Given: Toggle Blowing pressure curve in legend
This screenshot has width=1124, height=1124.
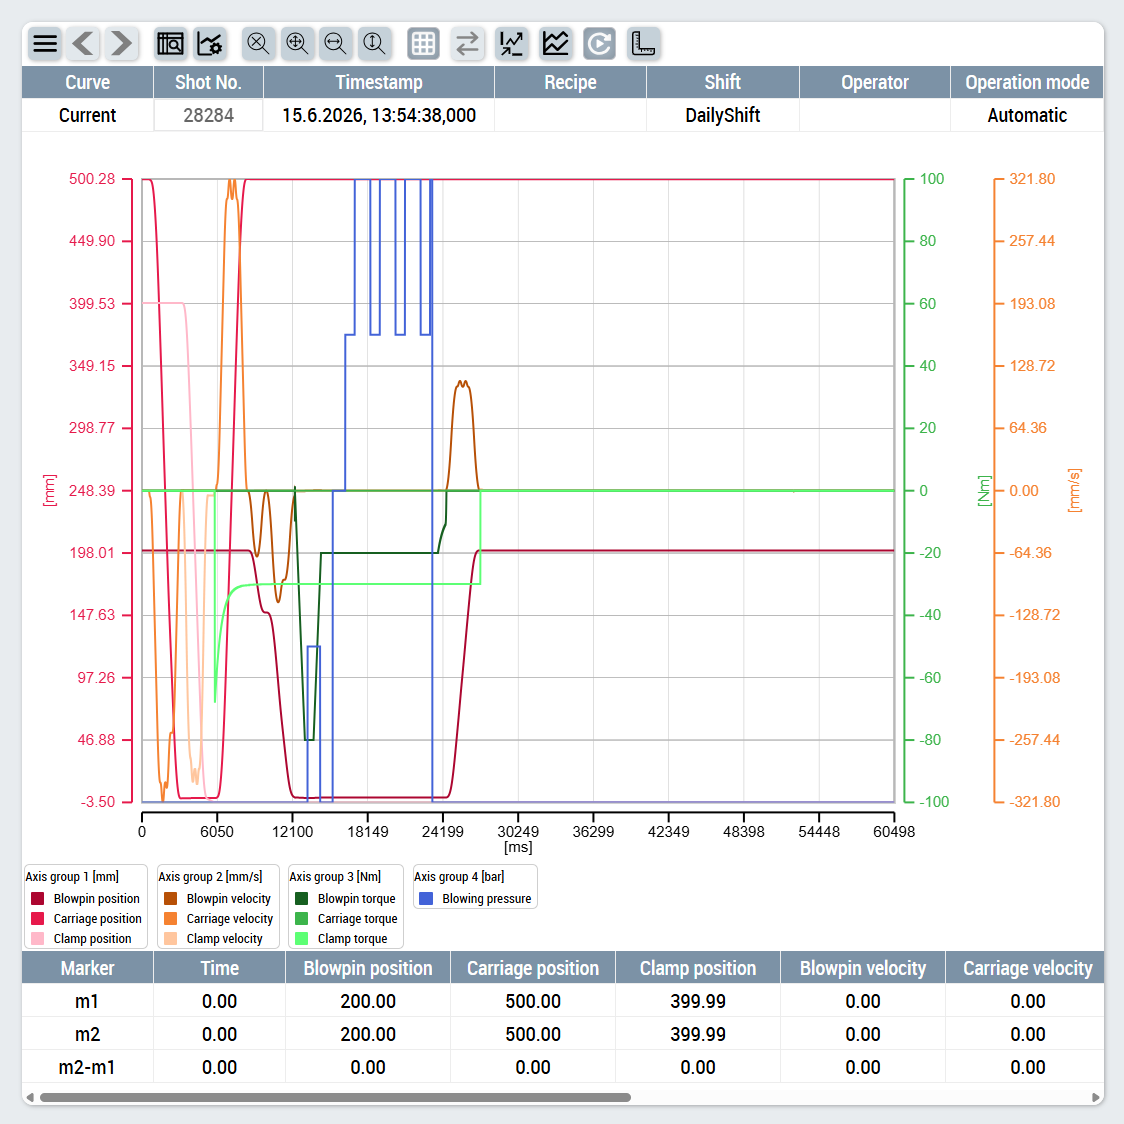Looking at the screenshot, I should point(475,899).
